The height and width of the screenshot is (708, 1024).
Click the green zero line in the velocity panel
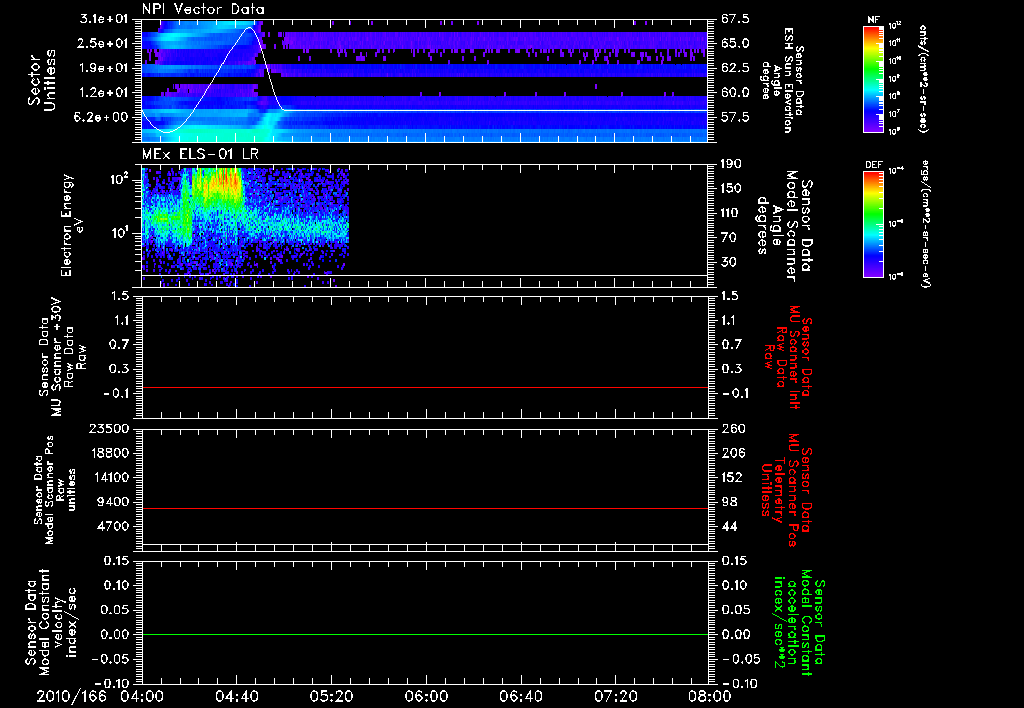click(x=424, y=634)
